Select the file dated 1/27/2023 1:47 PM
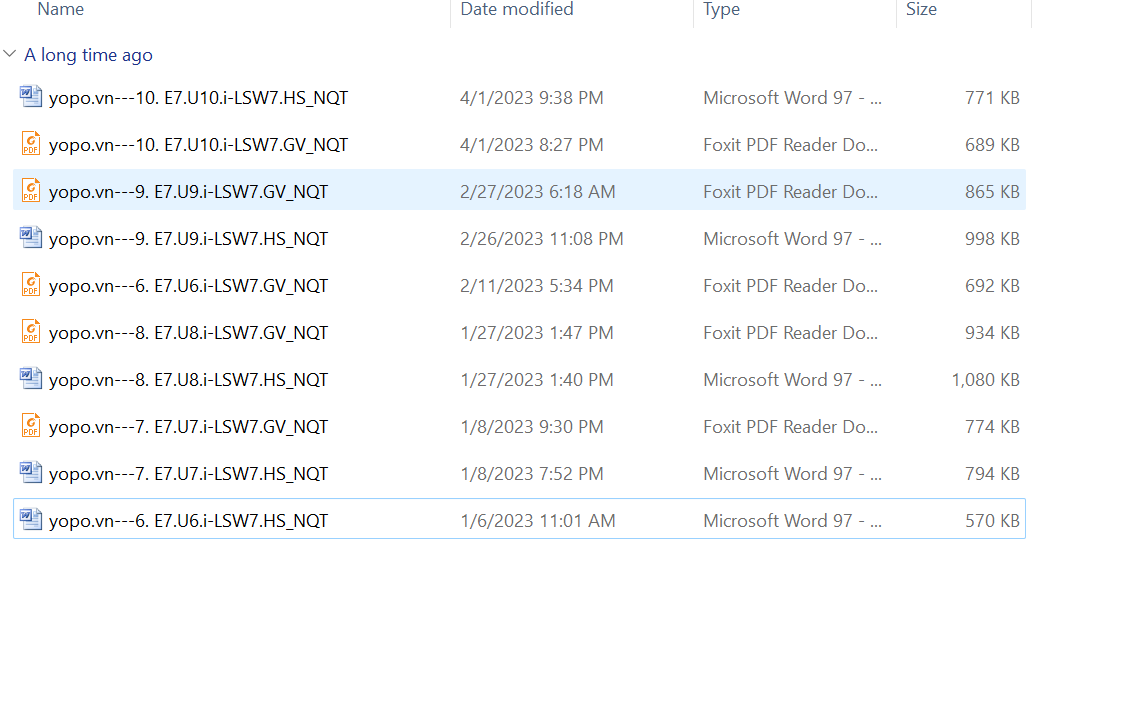1141x708 pixels. (x=536, y=333)
